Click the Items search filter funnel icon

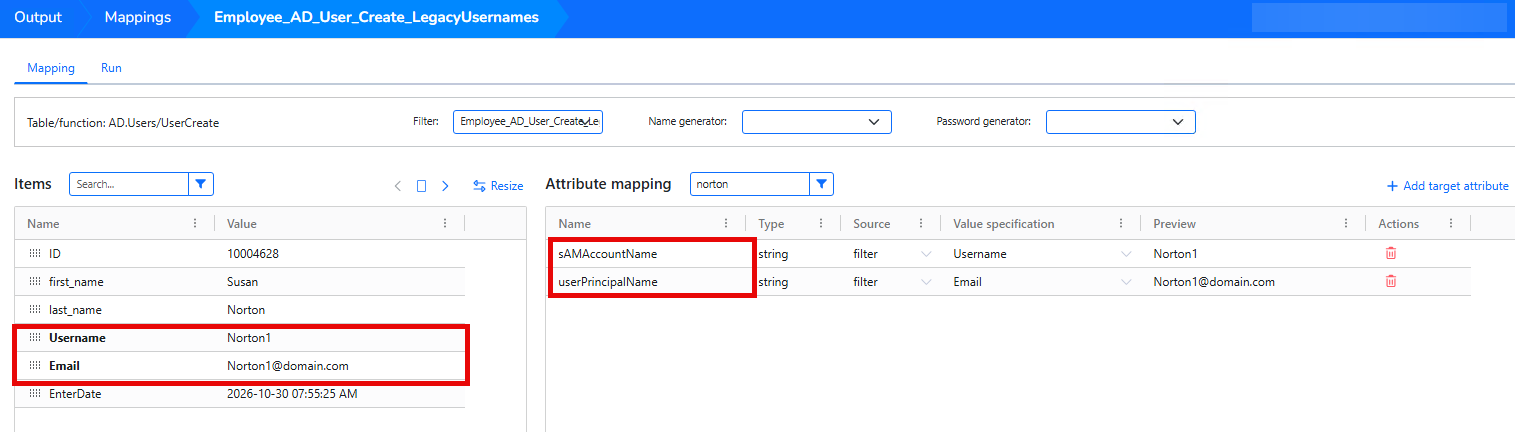201,184
